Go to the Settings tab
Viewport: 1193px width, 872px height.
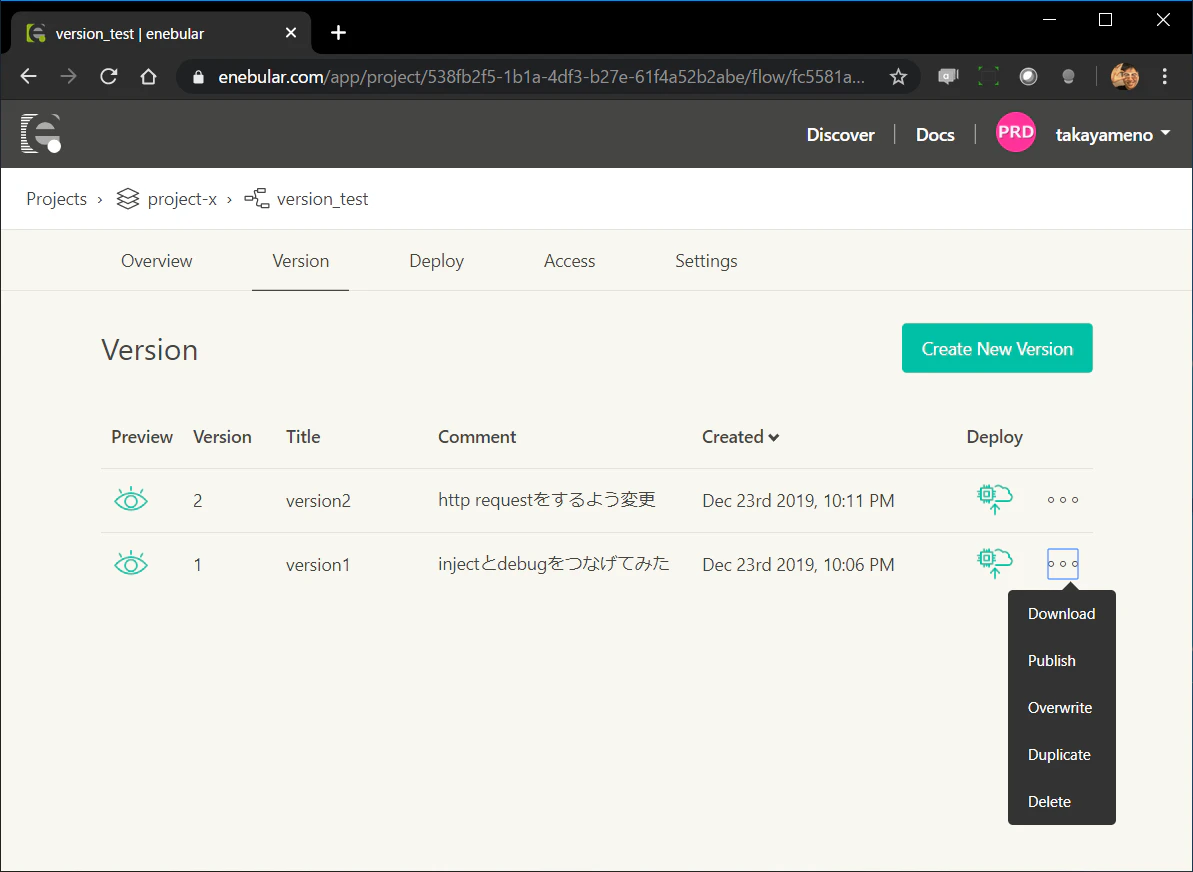coord(706,261)
